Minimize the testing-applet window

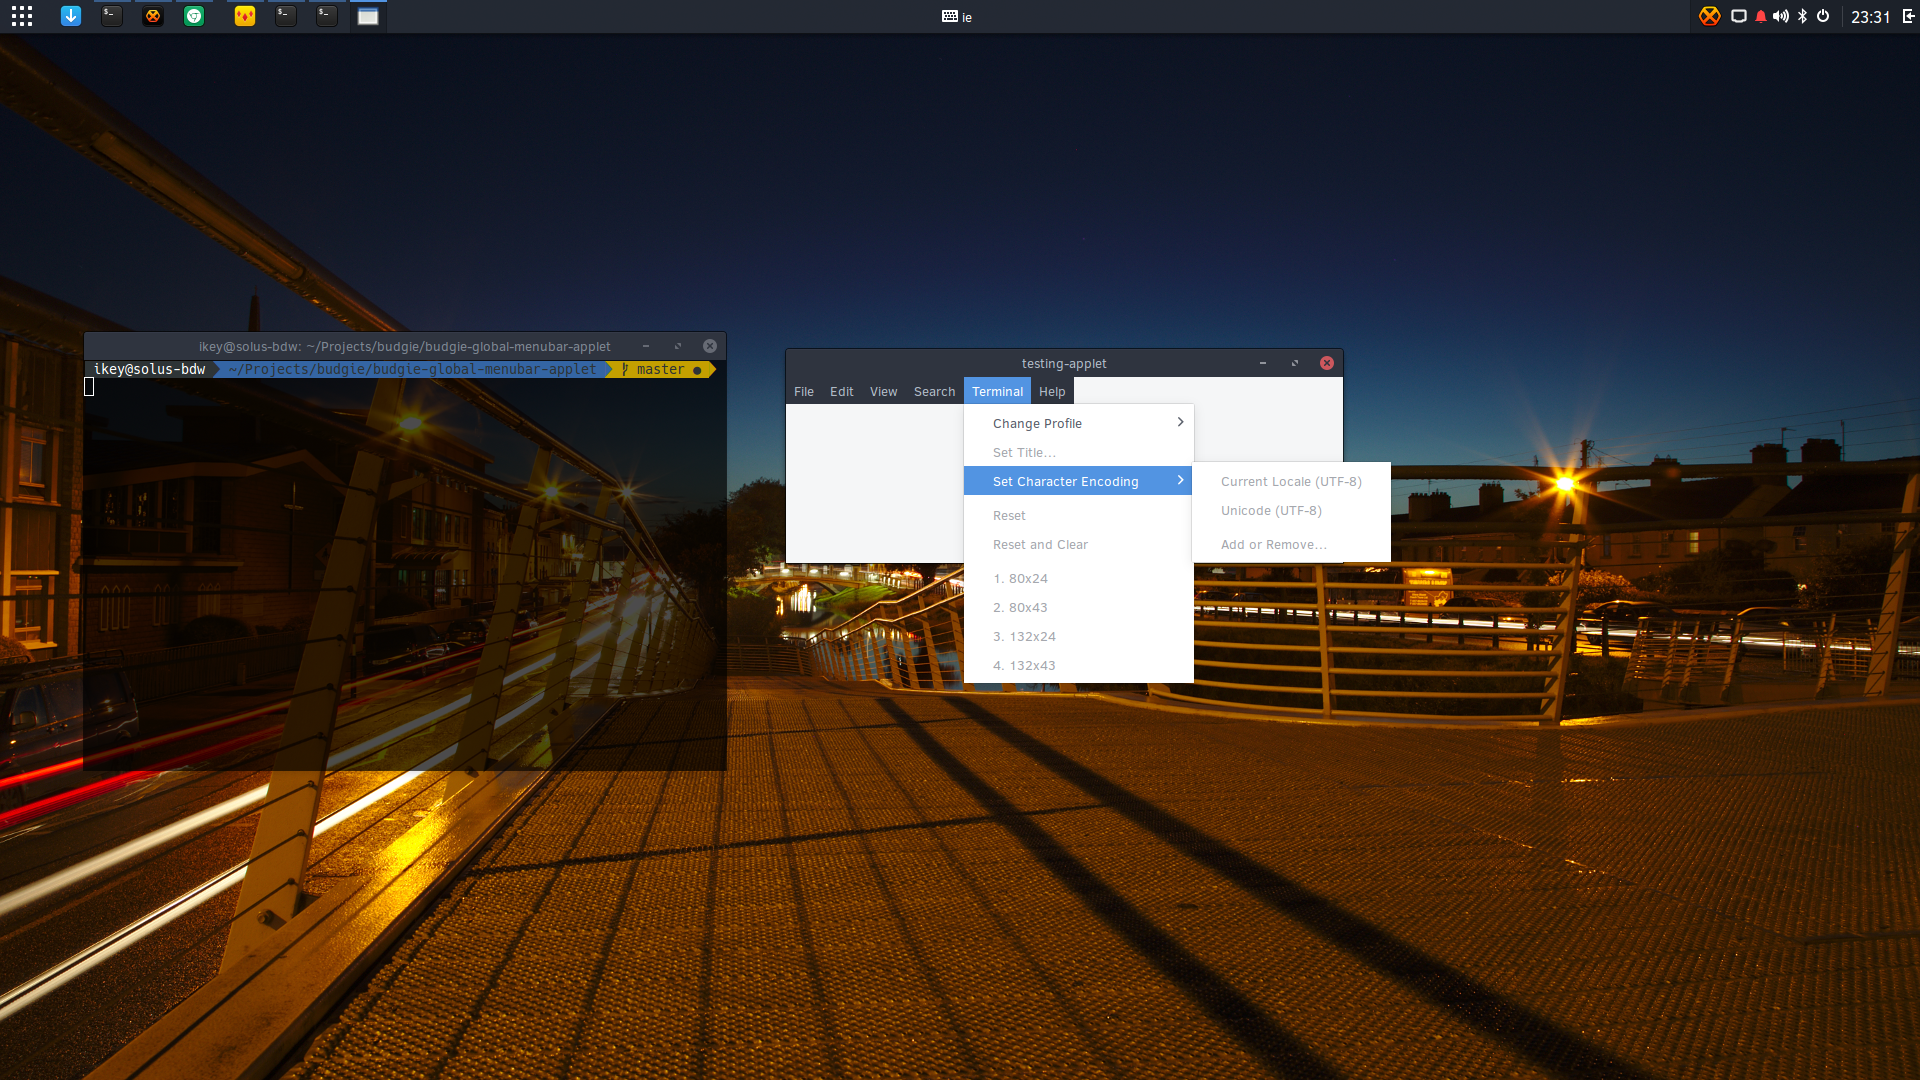point(1263,363)
